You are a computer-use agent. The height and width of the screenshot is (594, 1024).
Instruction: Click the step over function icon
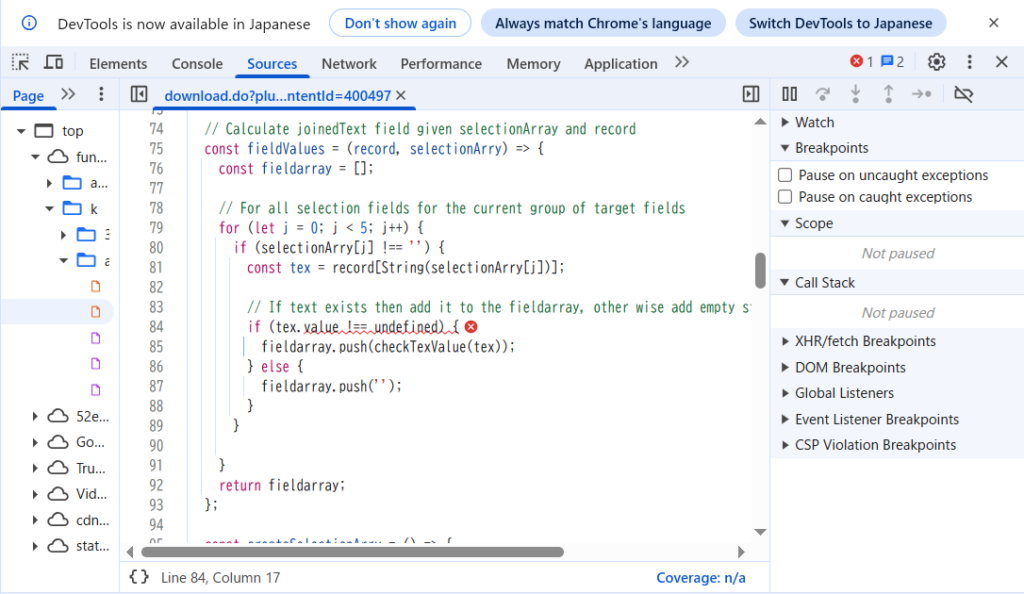[823, 94]
